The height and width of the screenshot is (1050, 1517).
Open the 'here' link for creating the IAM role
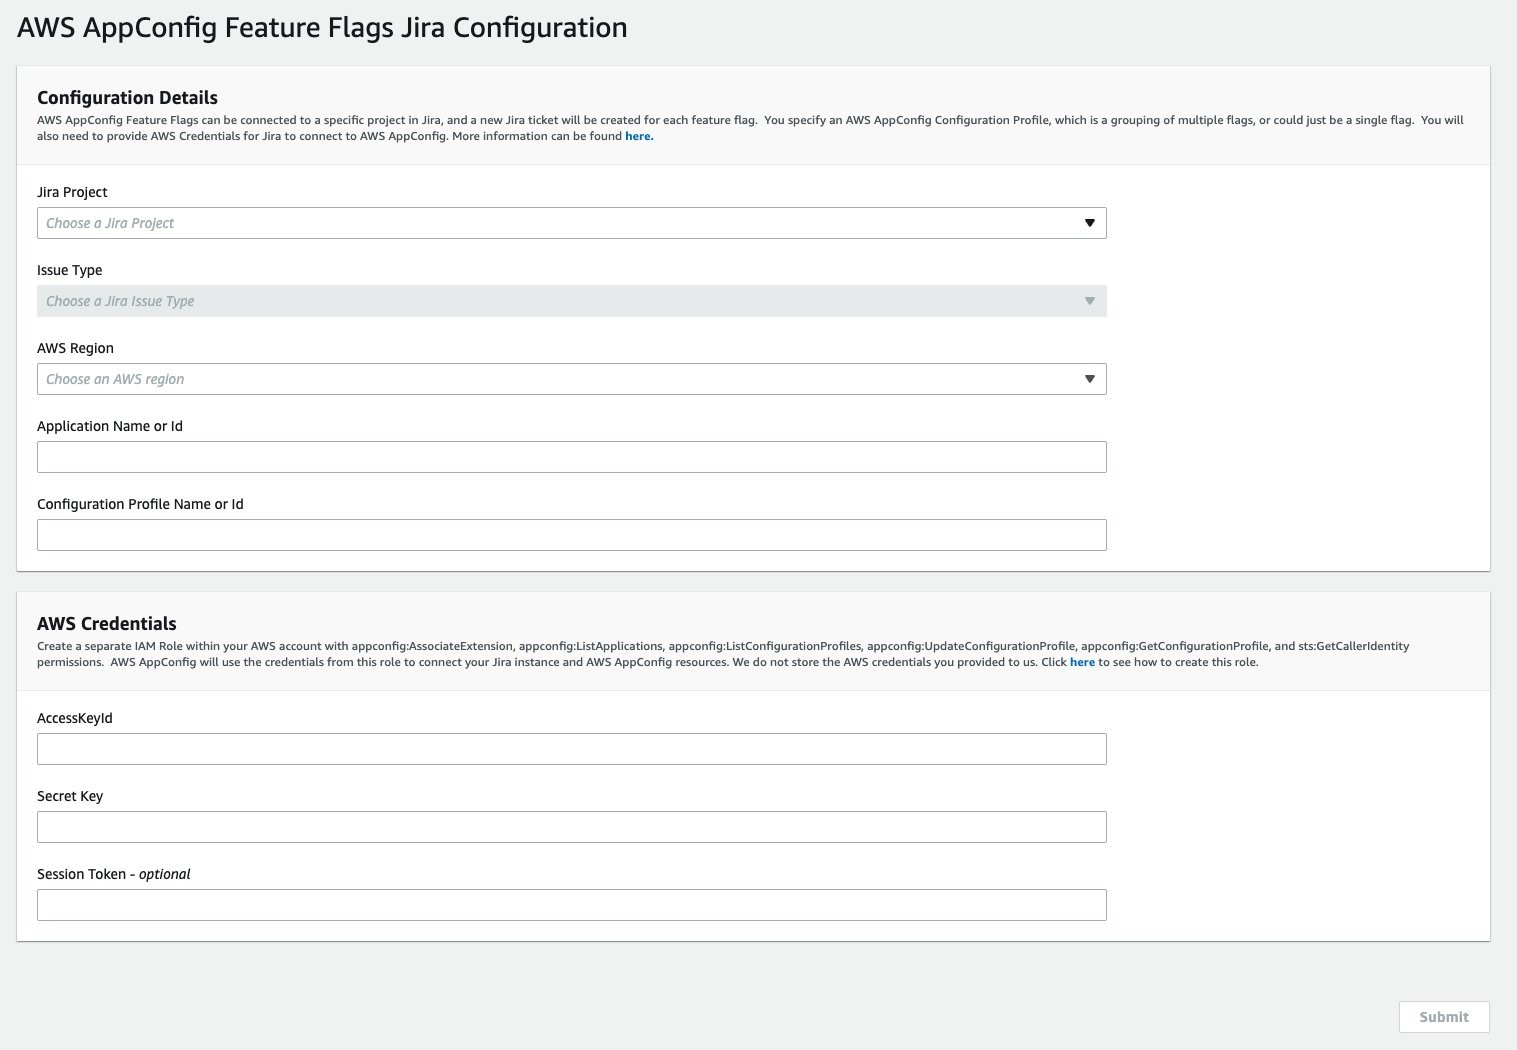(1082, 662)
